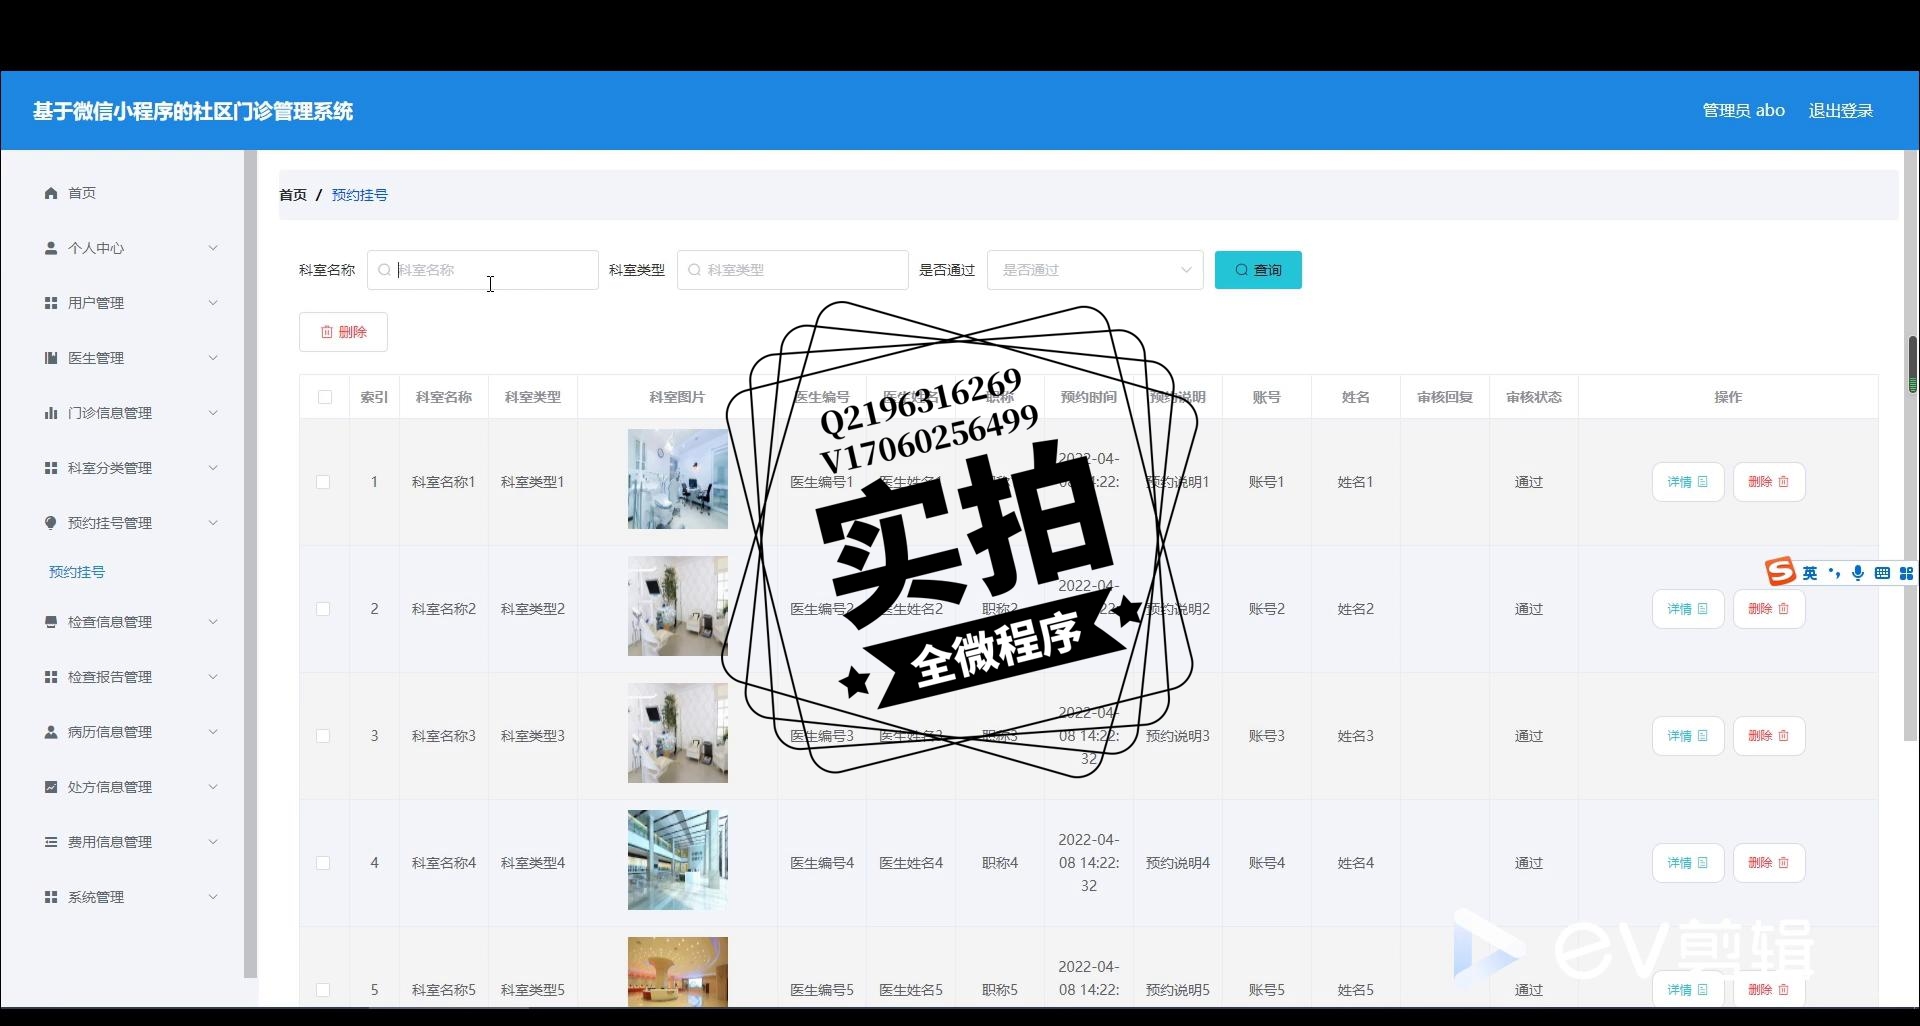Click the grid icon for 系统管理
Screen dimensions: 1920x1026
51,897
